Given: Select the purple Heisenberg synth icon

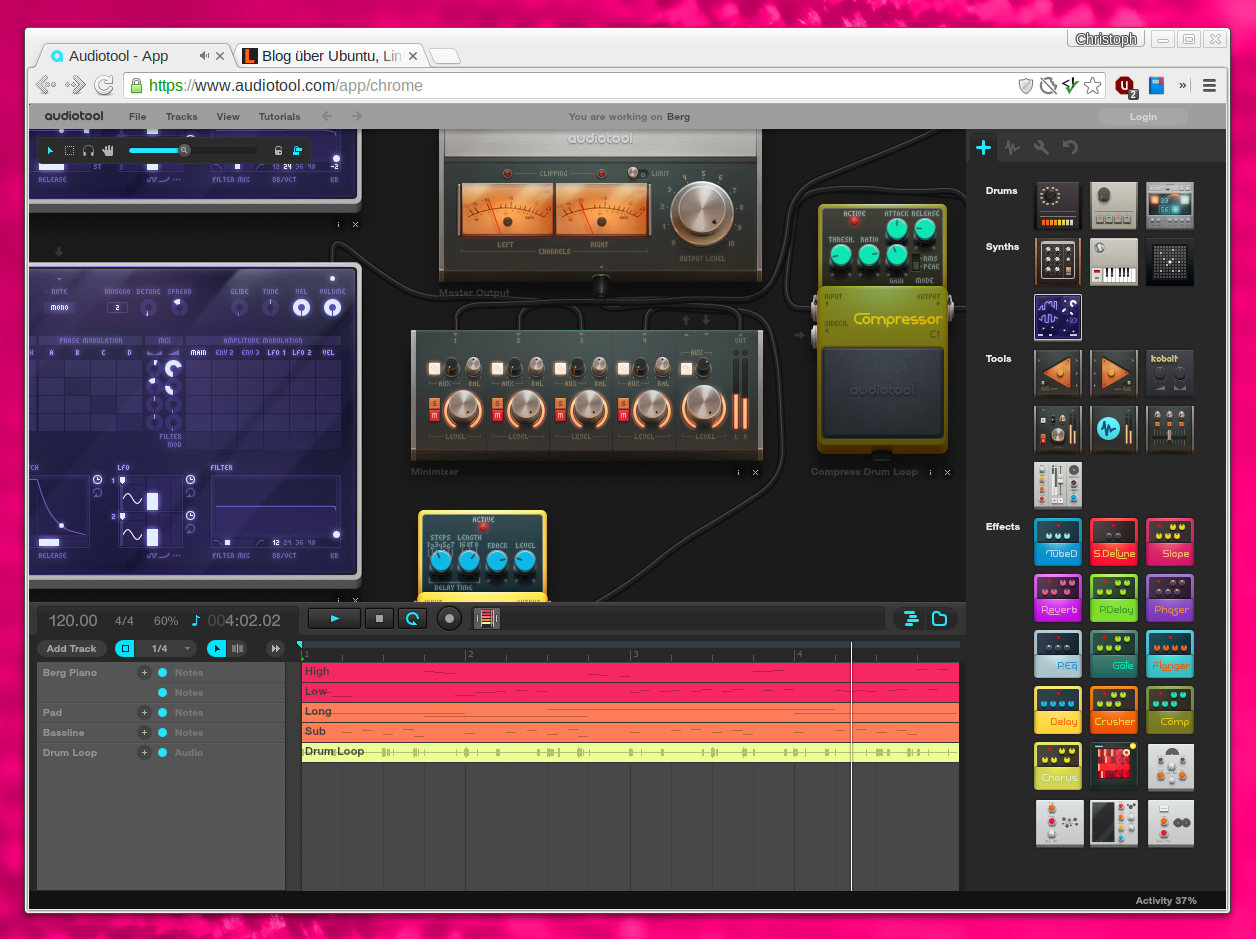Looking at the screenshot, I should (1058, 317).
